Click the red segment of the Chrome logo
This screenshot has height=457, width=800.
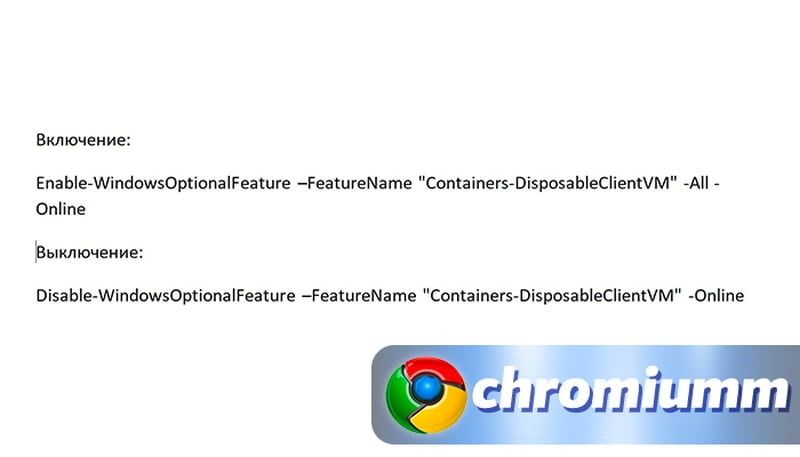434,370
